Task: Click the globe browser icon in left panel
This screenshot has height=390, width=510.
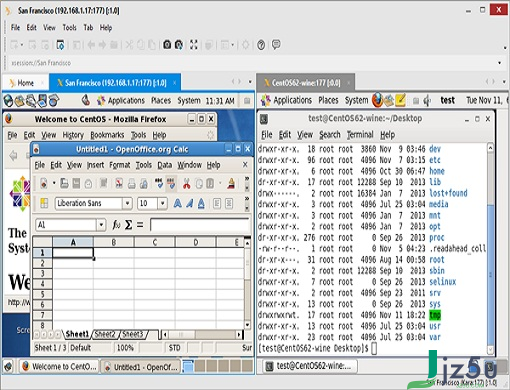Action: [x=8, y=101]
